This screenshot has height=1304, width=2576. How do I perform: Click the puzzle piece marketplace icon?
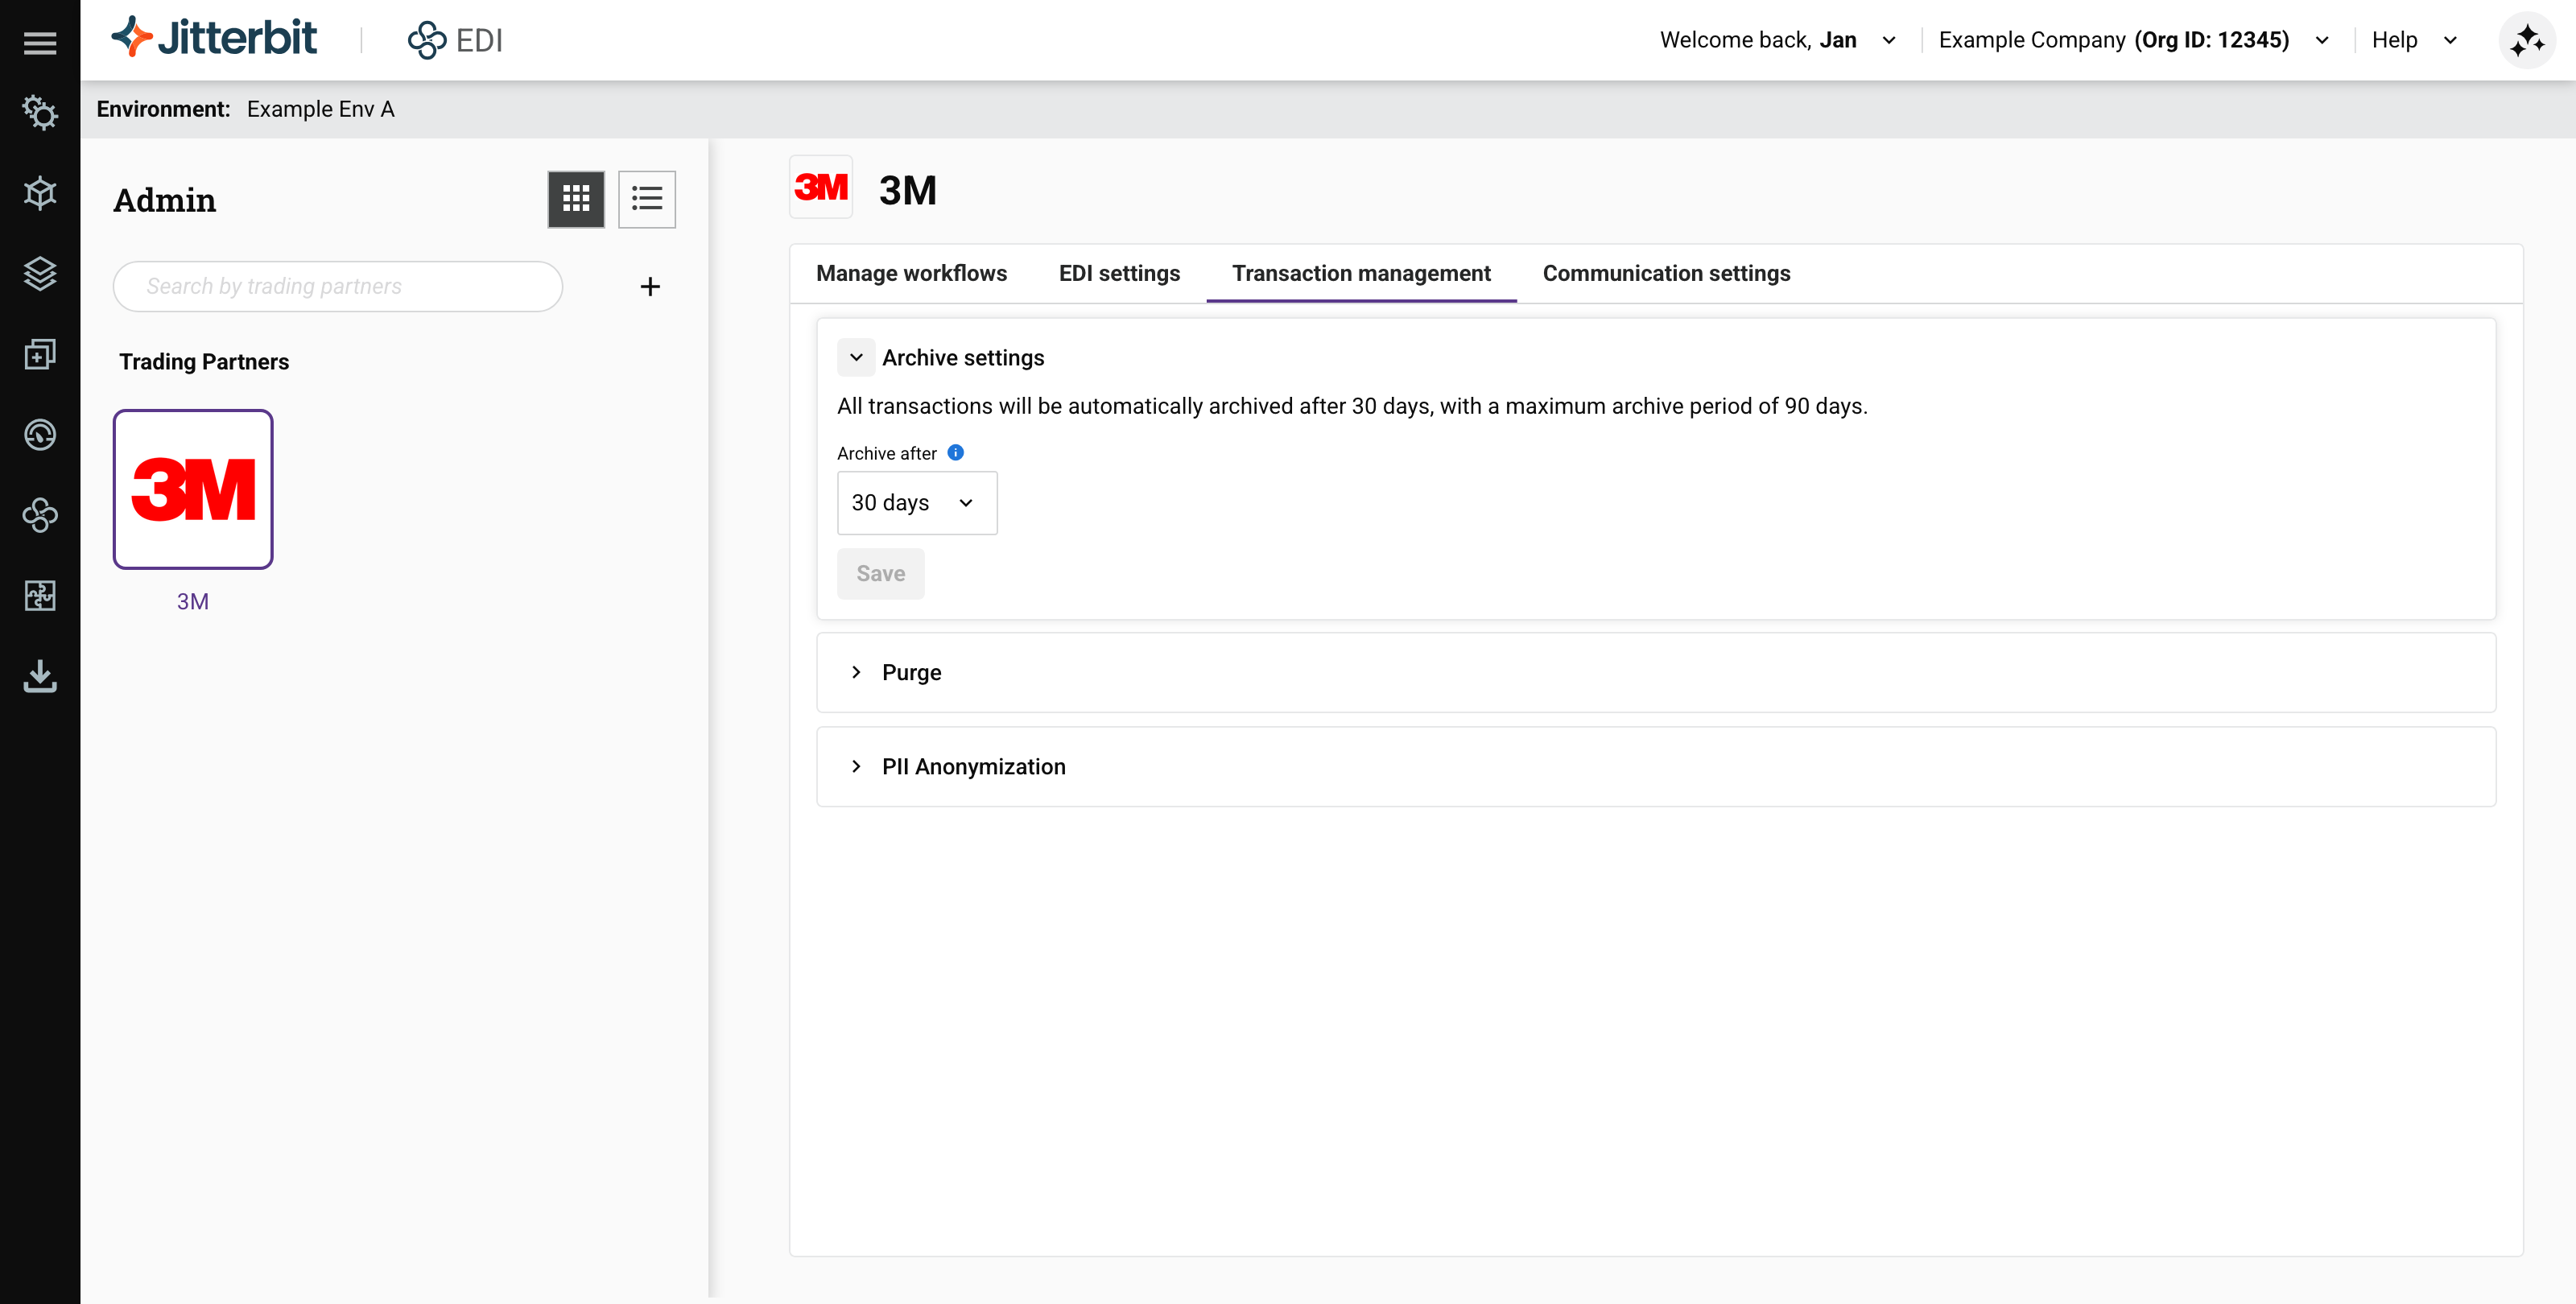(40, 595)
